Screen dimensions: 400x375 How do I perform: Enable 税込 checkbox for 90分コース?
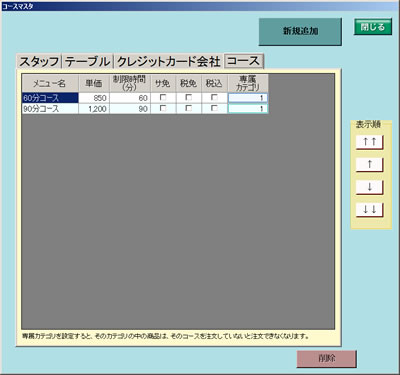click(x=214, y=108)
